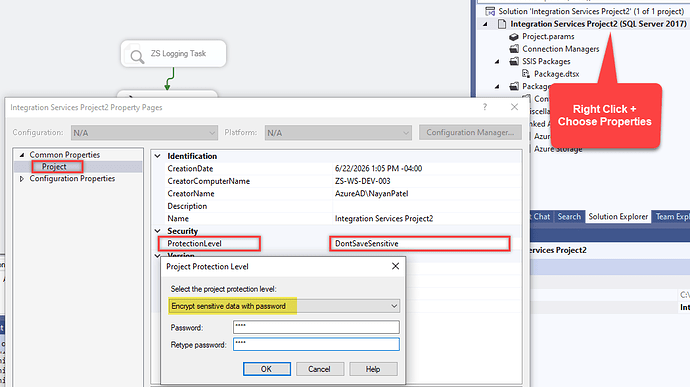Switch to the Solution Explorer tab

[x=618, y=217]
